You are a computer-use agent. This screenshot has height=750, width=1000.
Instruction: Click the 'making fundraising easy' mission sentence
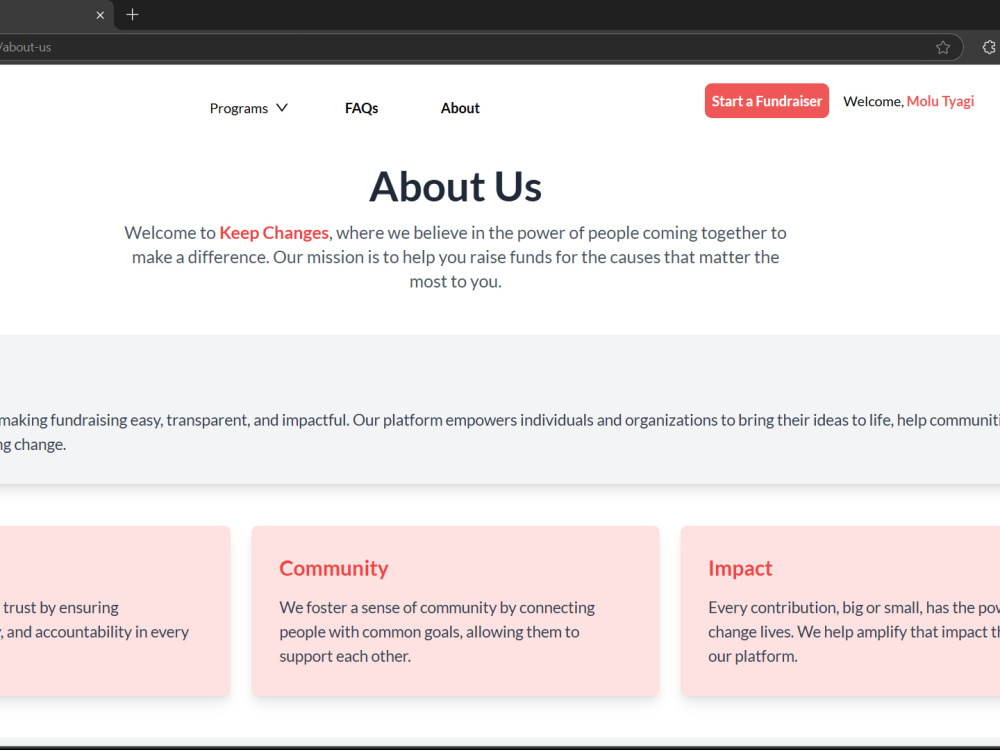(x=500, y=420)
